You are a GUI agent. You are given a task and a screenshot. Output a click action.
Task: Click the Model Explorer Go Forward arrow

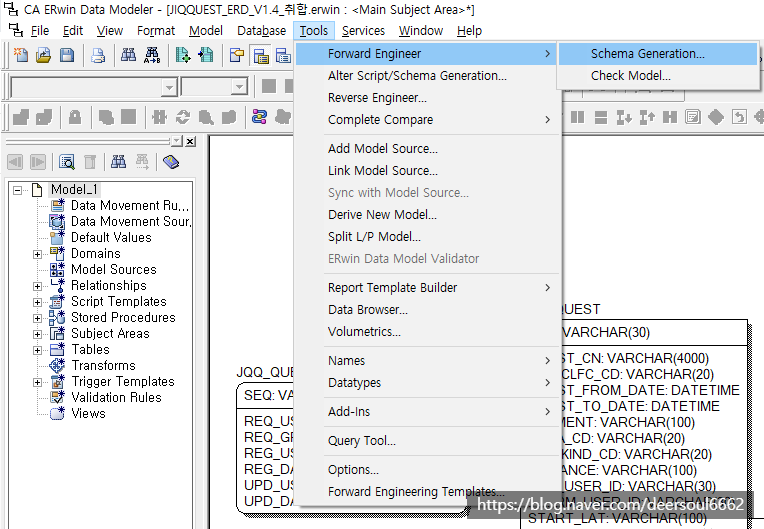(x=38, y=162)
